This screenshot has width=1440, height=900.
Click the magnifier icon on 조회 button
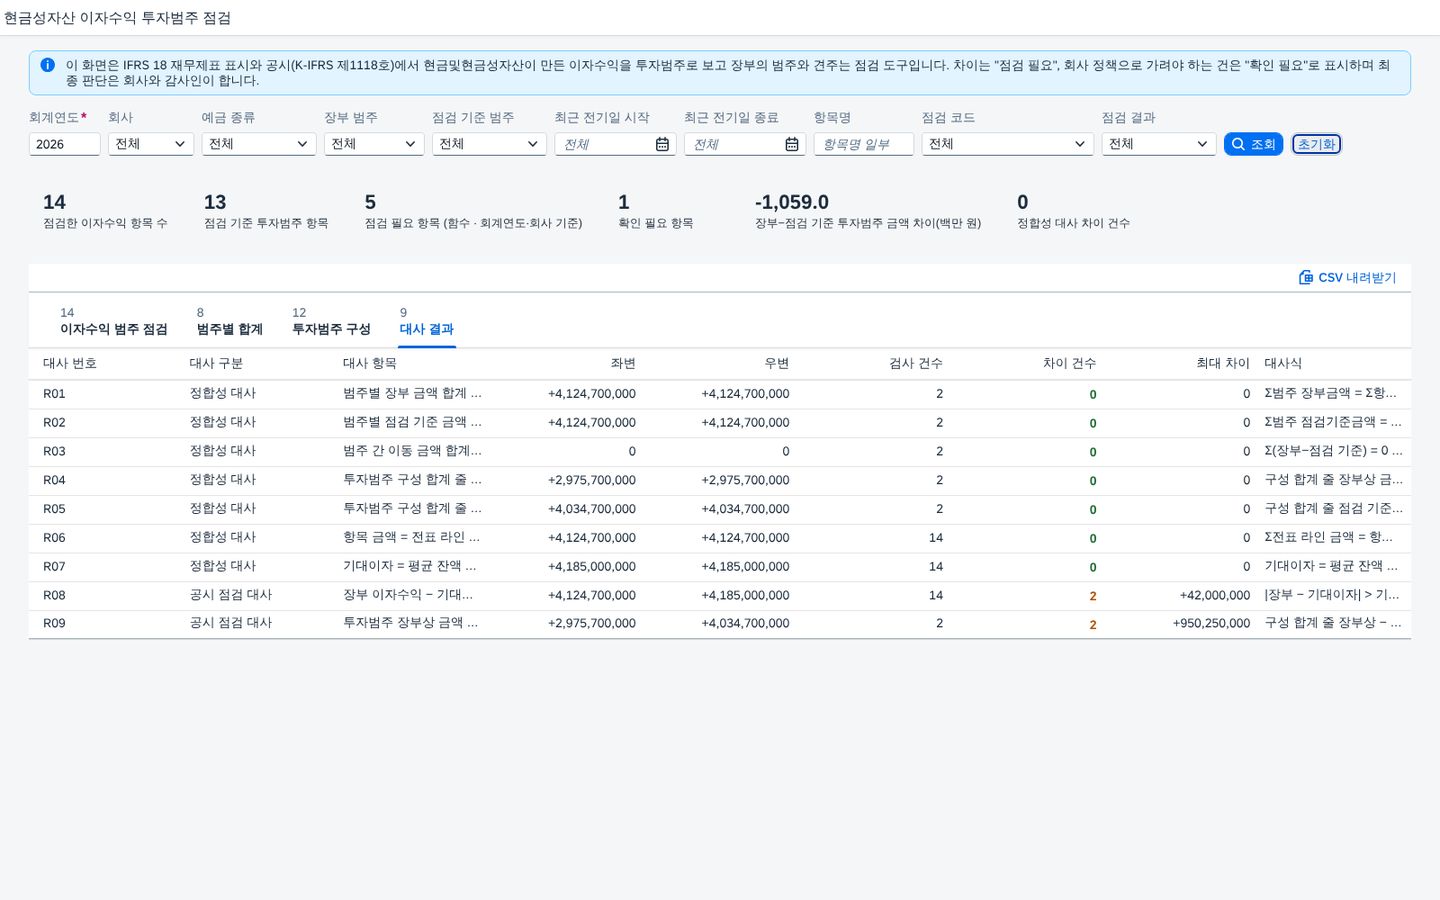1238,144
